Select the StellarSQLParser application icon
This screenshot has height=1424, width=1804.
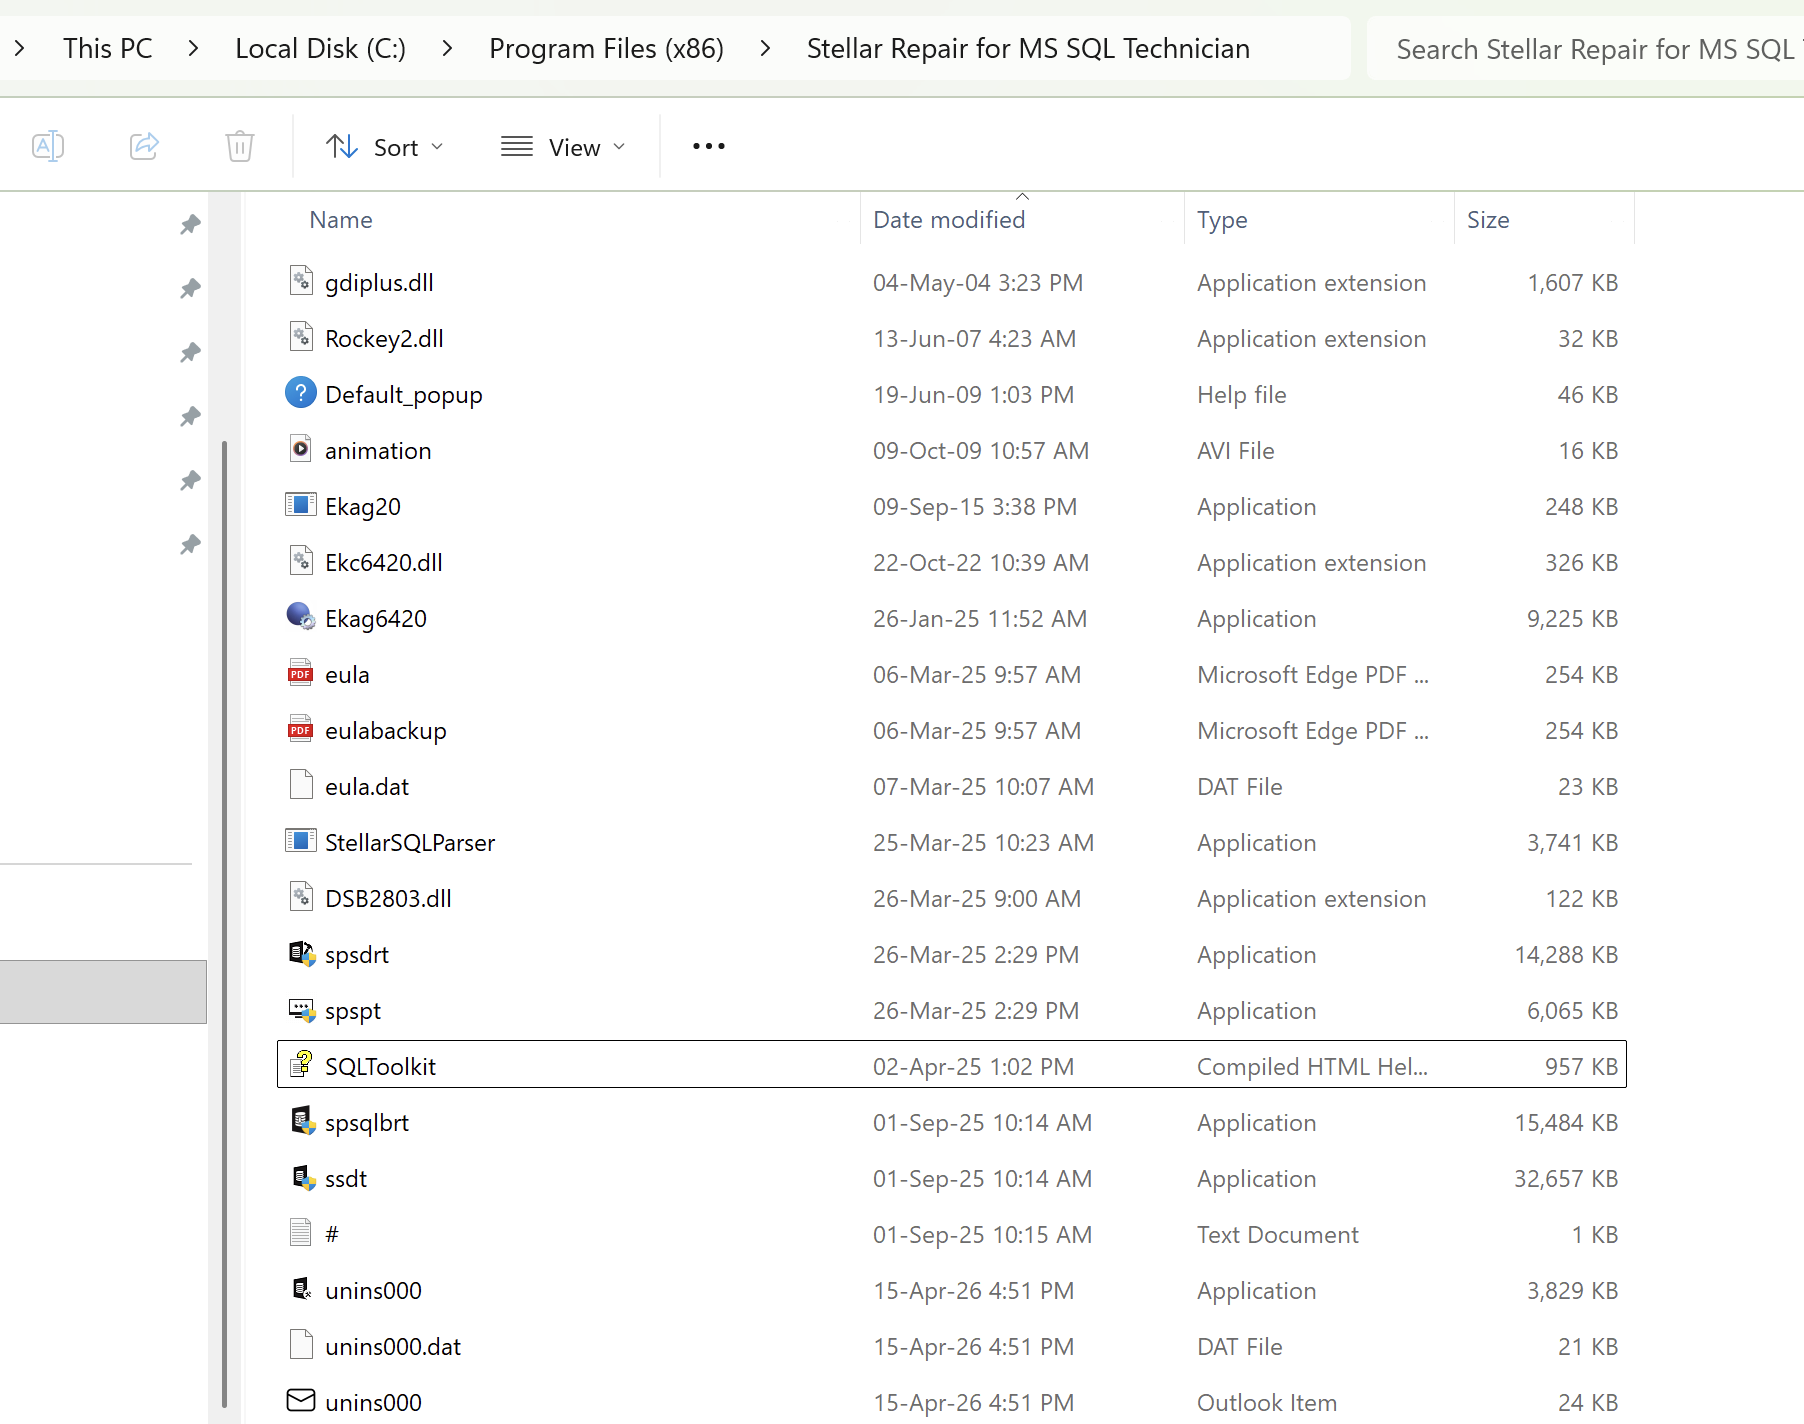tap(301, 841)
